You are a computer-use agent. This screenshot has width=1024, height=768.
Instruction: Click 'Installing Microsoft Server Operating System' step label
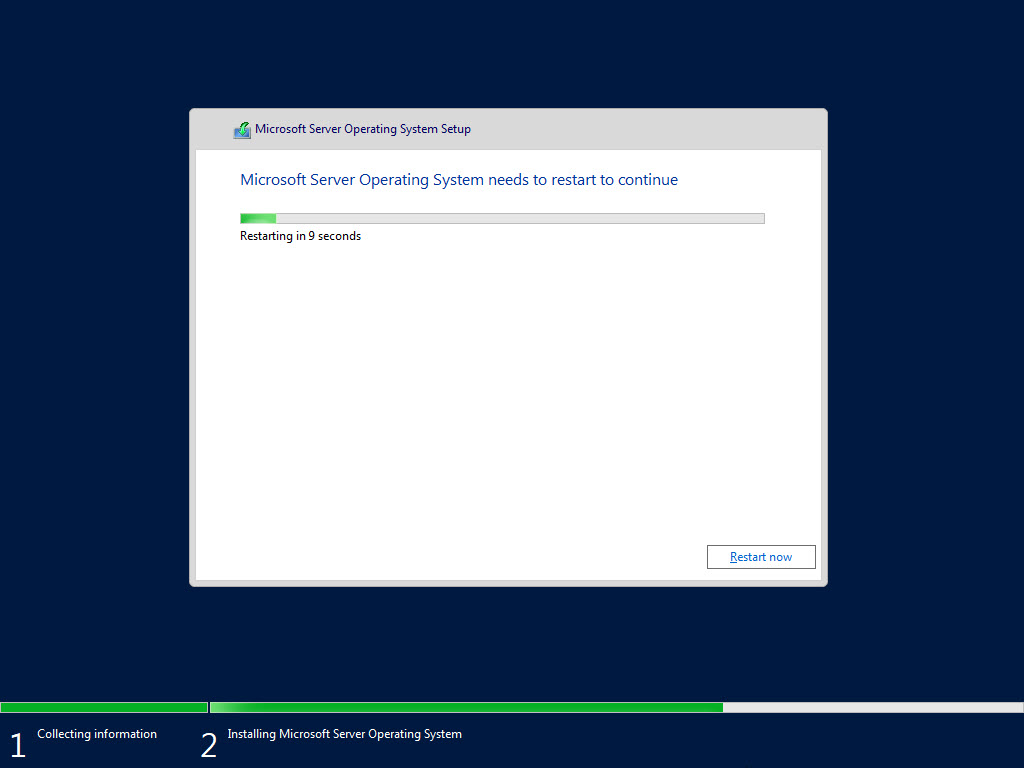coord(345,734)
